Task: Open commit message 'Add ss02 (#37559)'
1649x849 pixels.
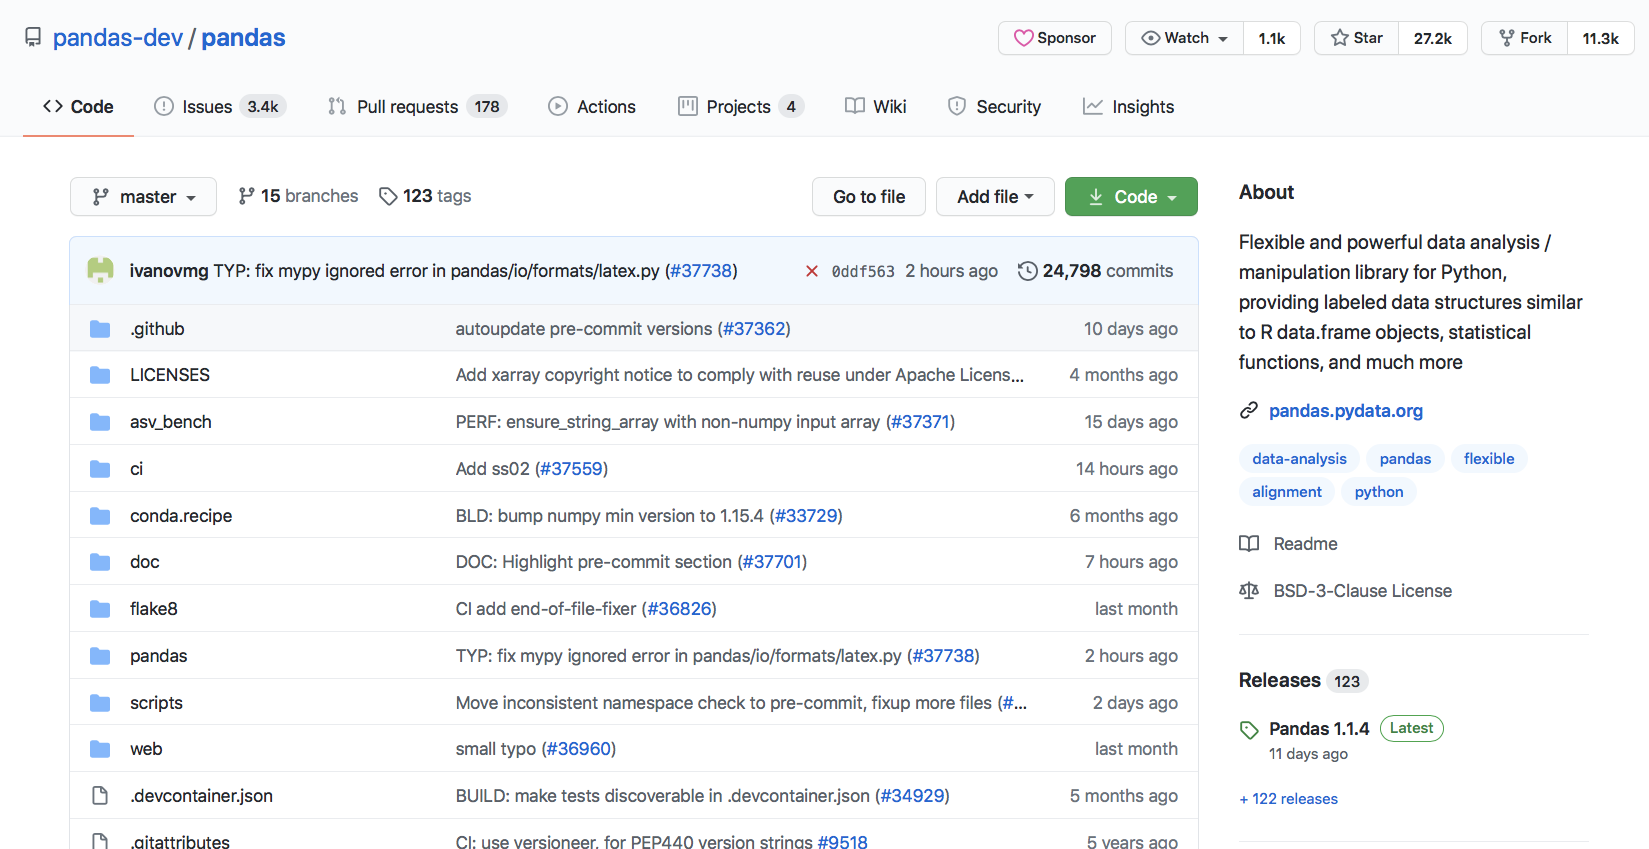Action: pos(532,469)
